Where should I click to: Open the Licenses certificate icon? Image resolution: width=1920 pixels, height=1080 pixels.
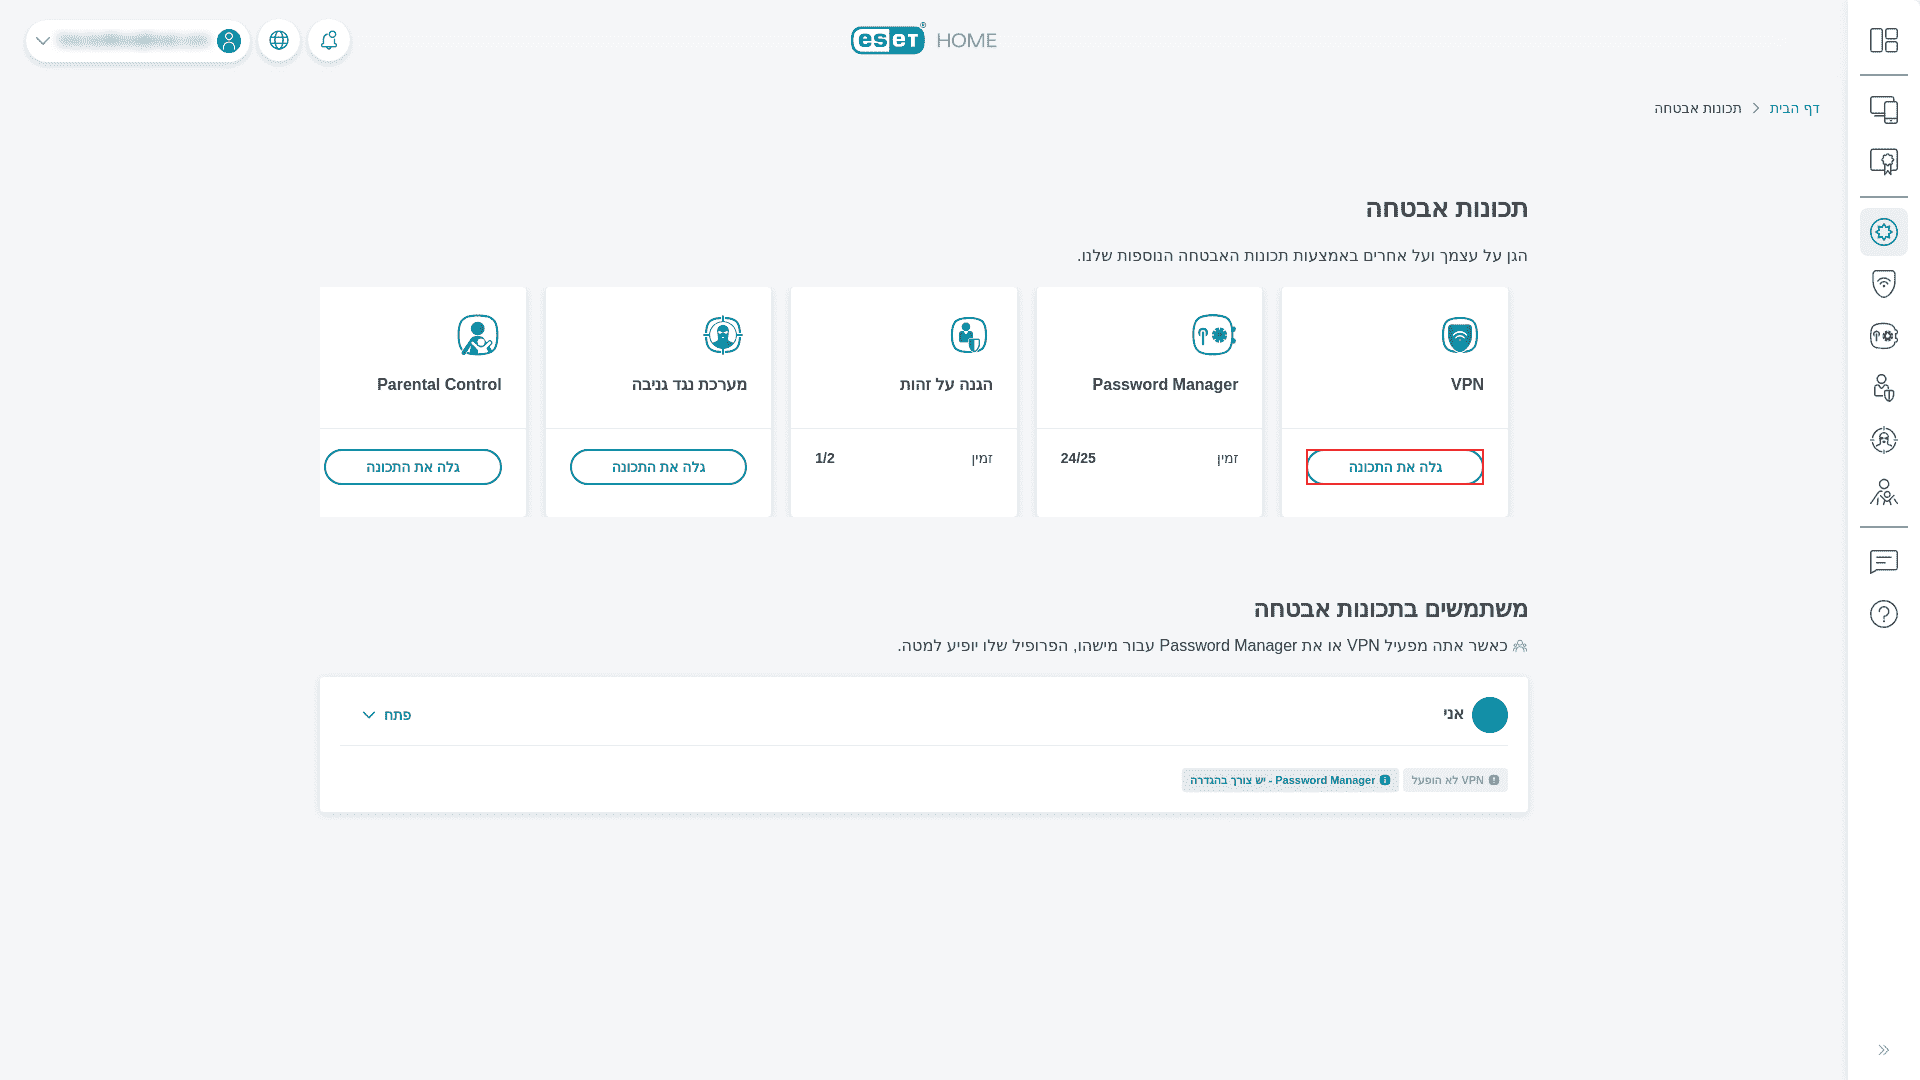pos(1884,161)
